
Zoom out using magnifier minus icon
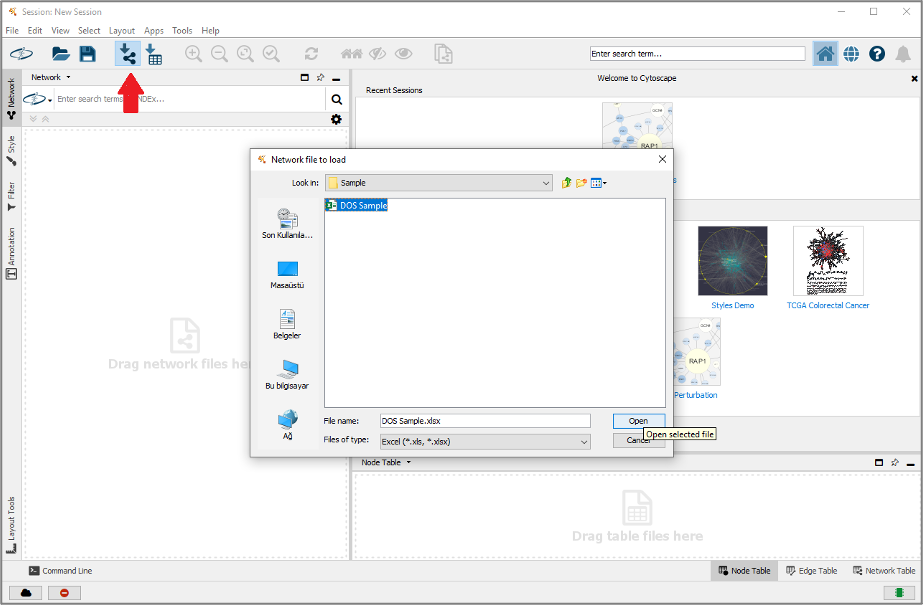219,54
